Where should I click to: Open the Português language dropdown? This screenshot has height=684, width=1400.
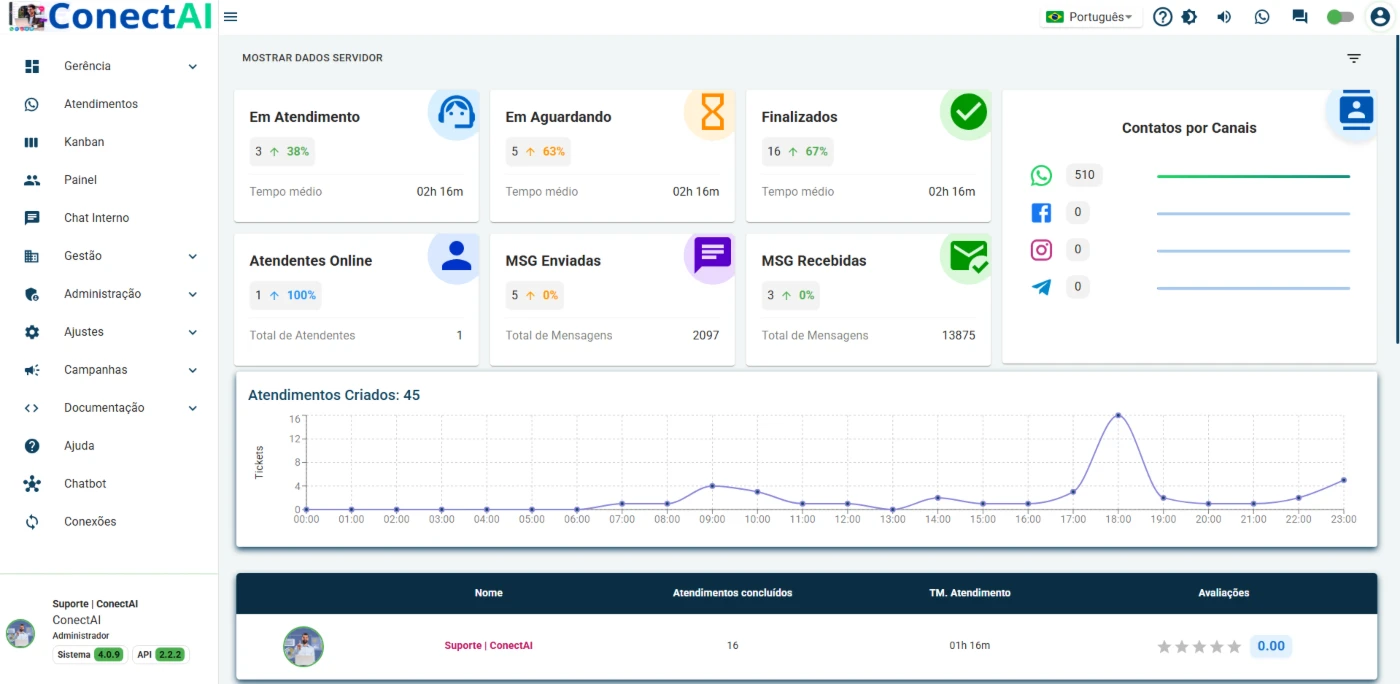pos(1091,17)
